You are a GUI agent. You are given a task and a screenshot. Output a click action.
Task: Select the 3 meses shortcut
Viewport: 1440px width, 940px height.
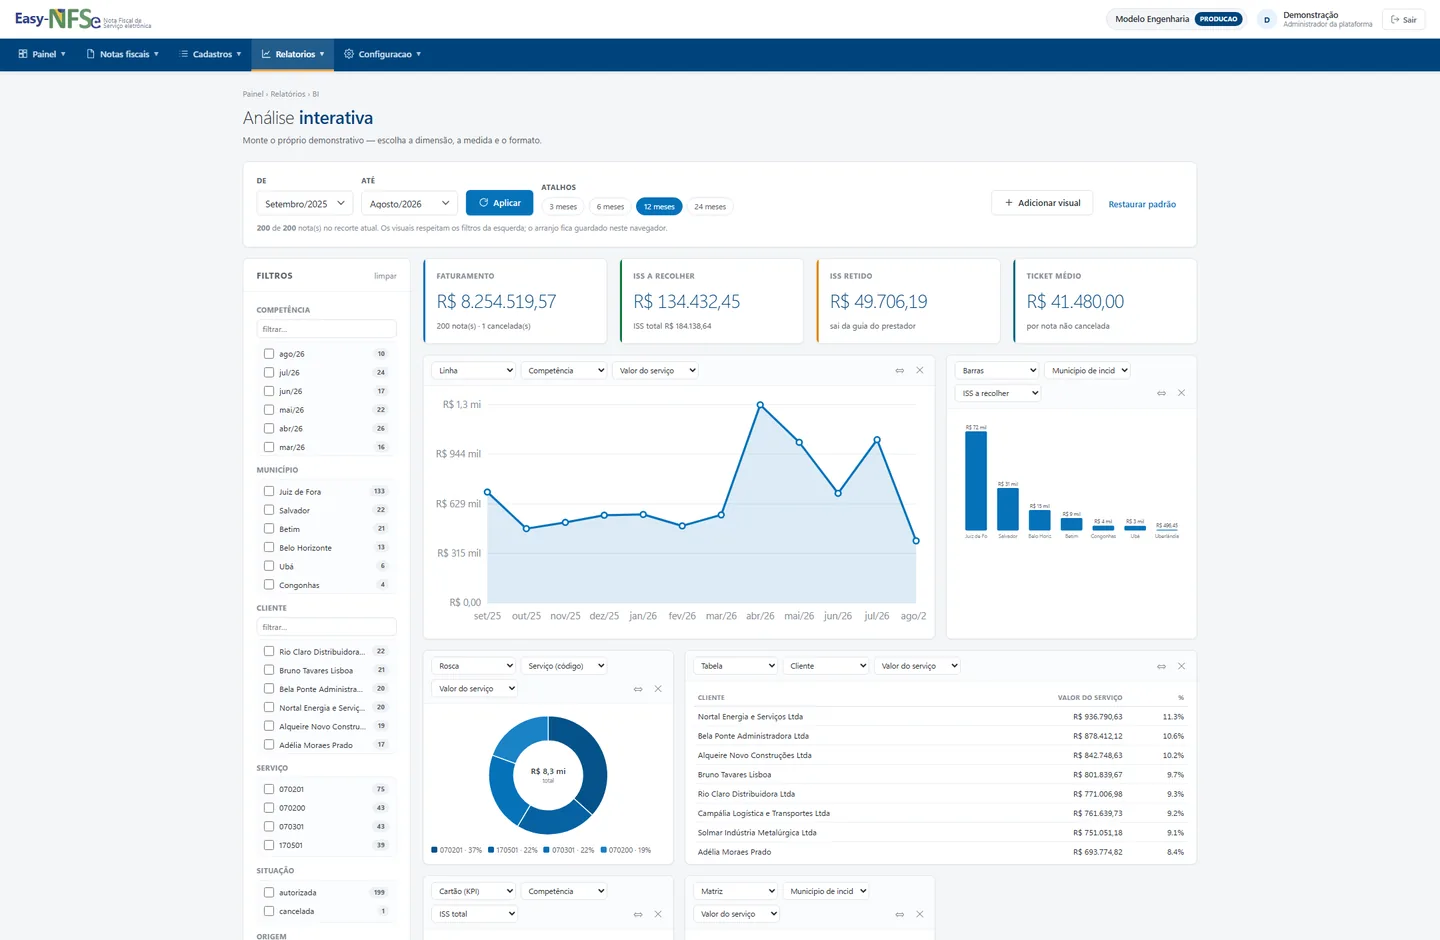[x=563, y=207]
